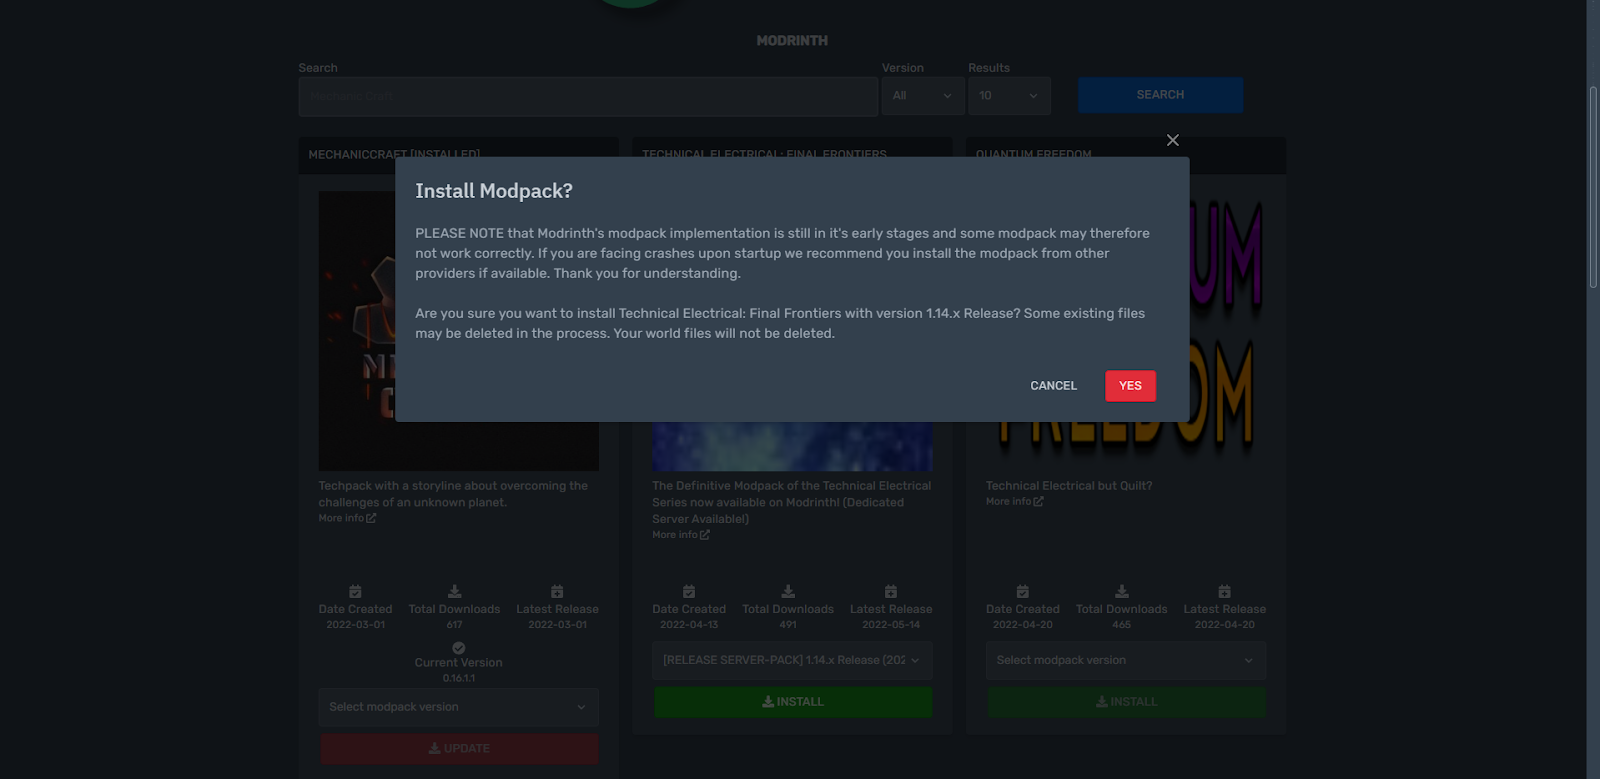Click Technical Electrical Date Created calendar icon

(x=689, y=592)
